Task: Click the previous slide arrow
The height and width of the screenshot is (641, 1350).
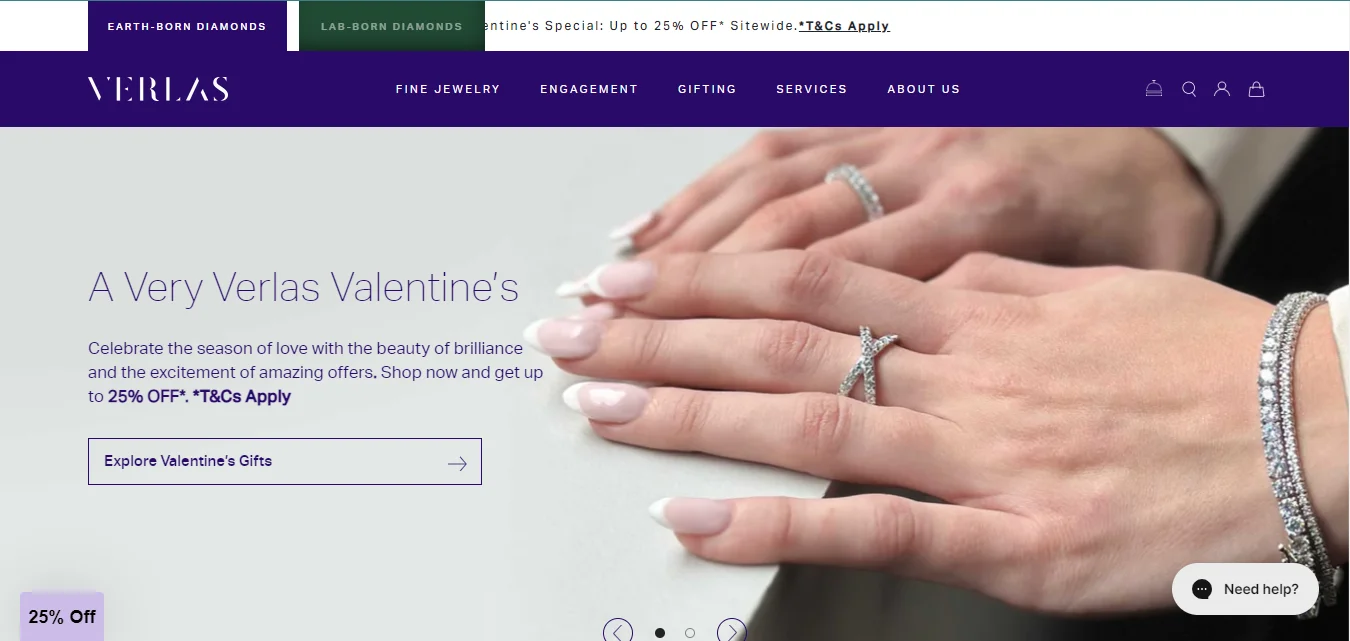Action: click(618, 631)
